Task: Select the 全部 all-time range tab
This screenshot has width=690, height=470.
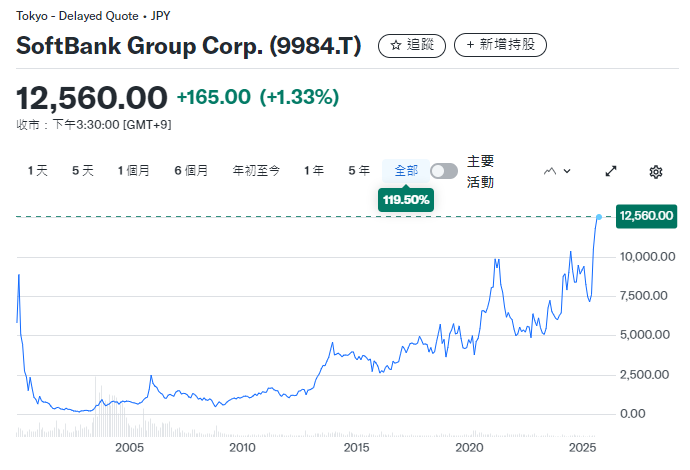Action: pos(406,171)
